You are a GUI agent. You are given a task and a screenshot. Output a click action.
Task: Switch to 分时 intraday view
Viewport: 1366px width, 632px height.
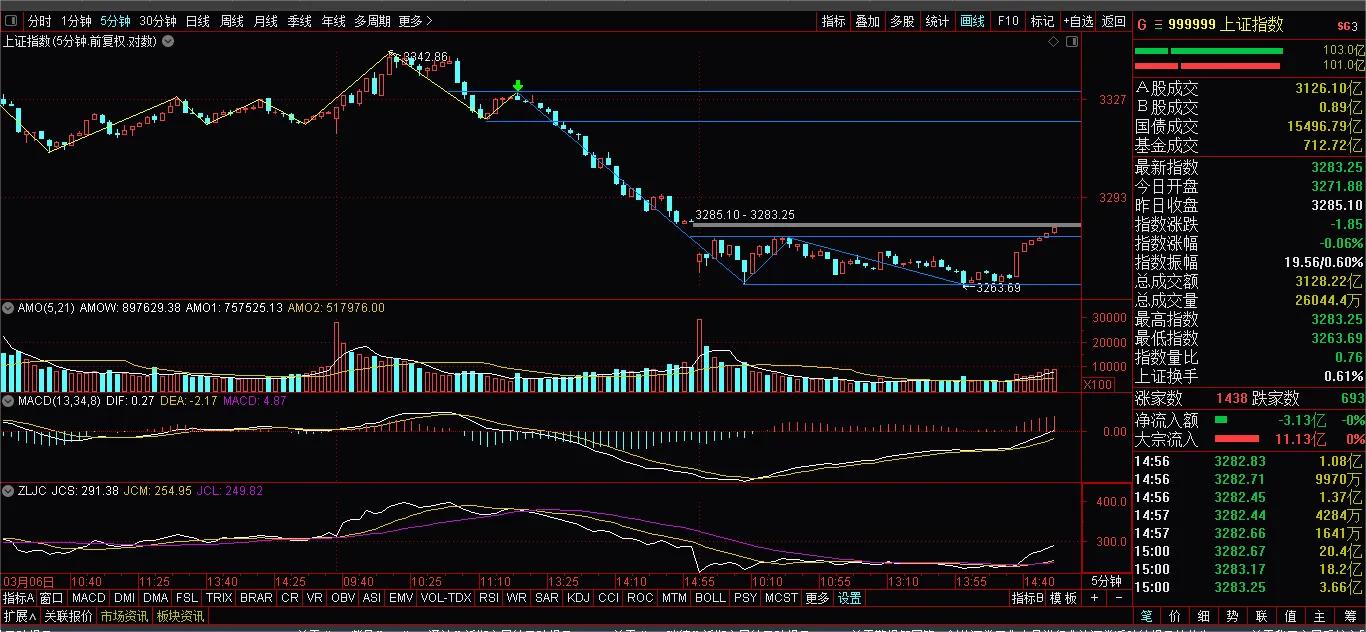[x=39, y=21]
